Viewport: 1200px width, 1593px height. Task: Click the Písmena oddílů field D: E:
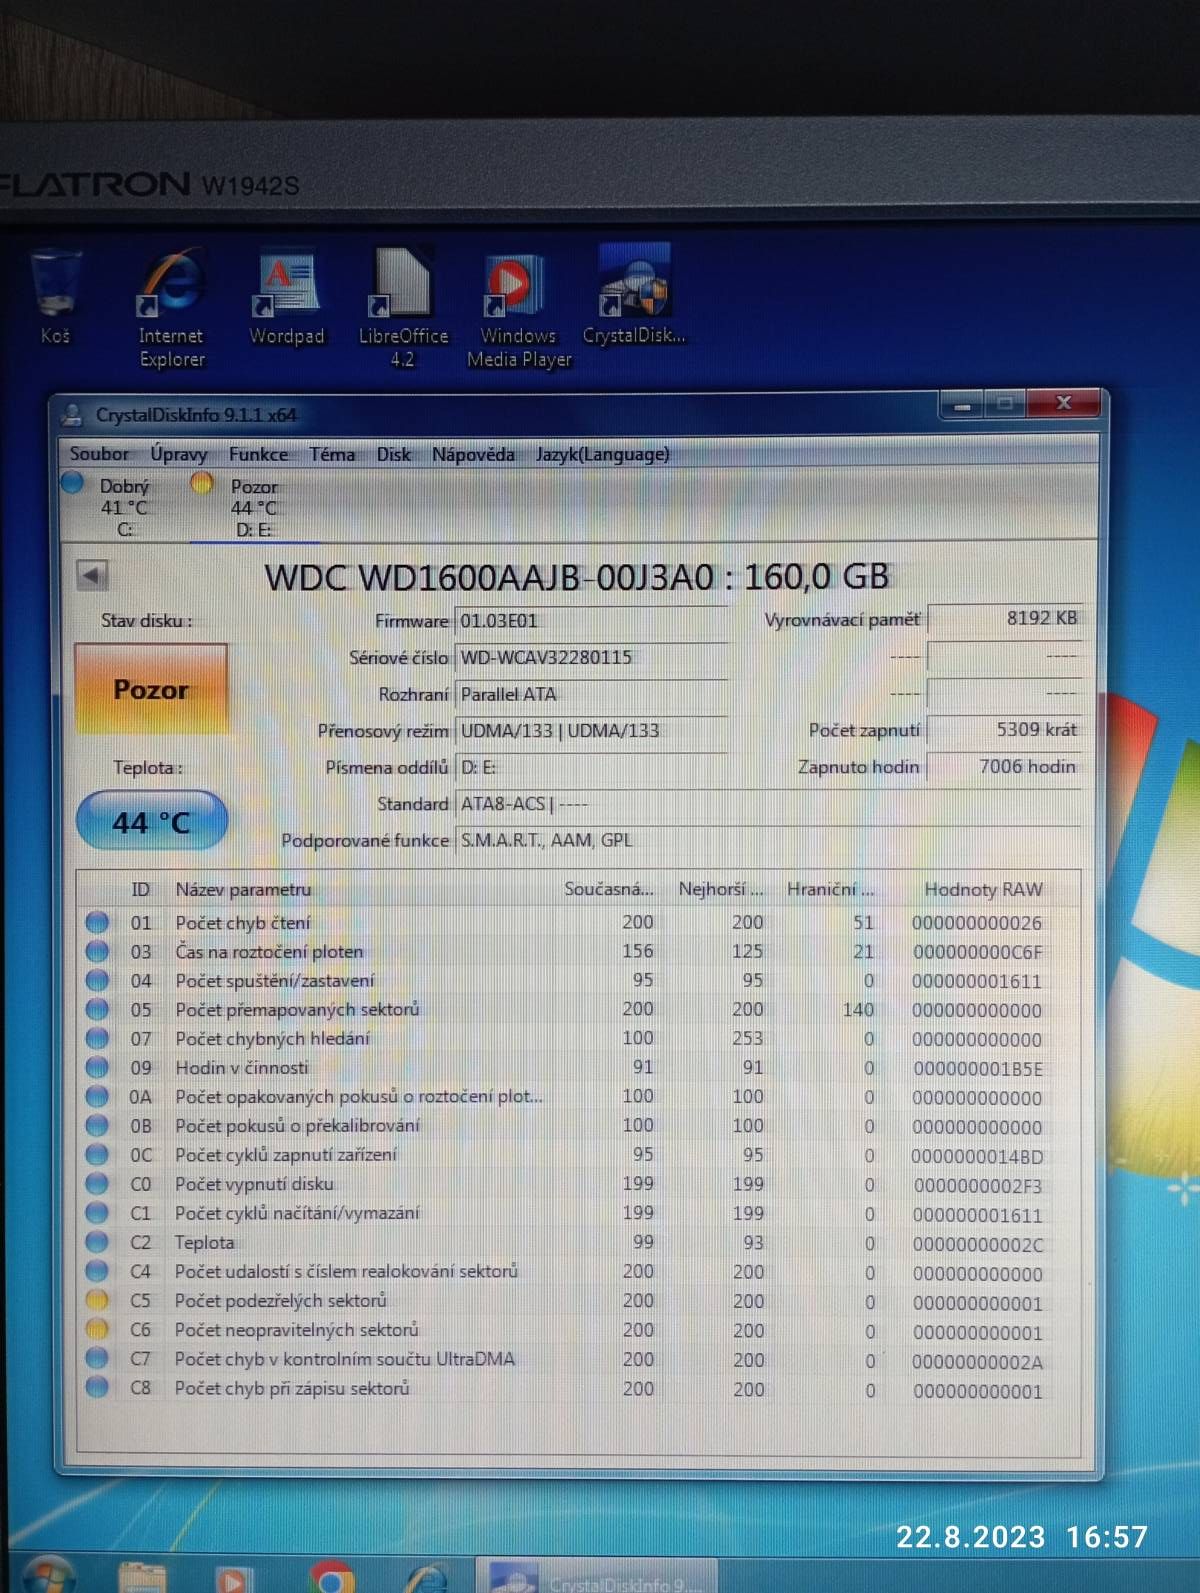pos(591,768)
